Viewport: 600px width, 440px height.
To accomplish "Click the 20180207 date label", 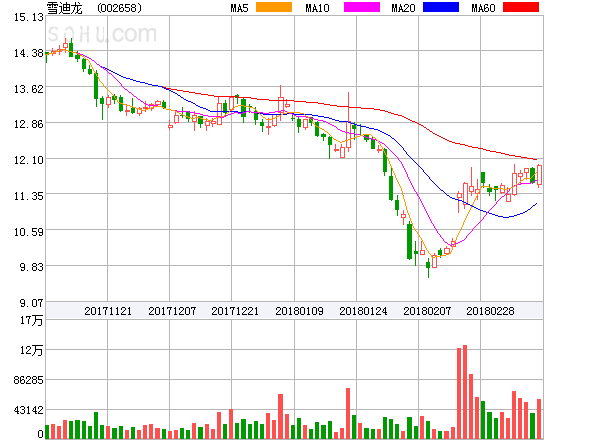I will 427,311.
